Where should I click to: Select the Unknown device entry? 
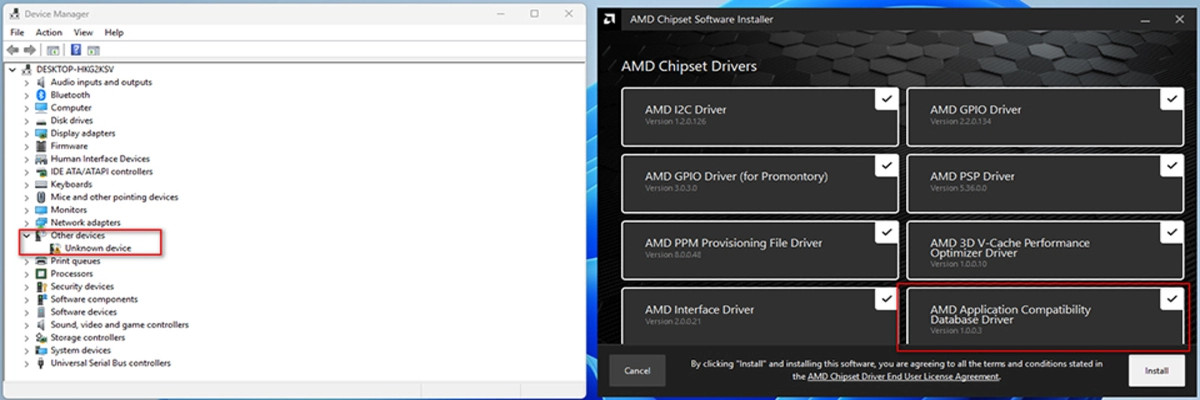pos(98,248)
